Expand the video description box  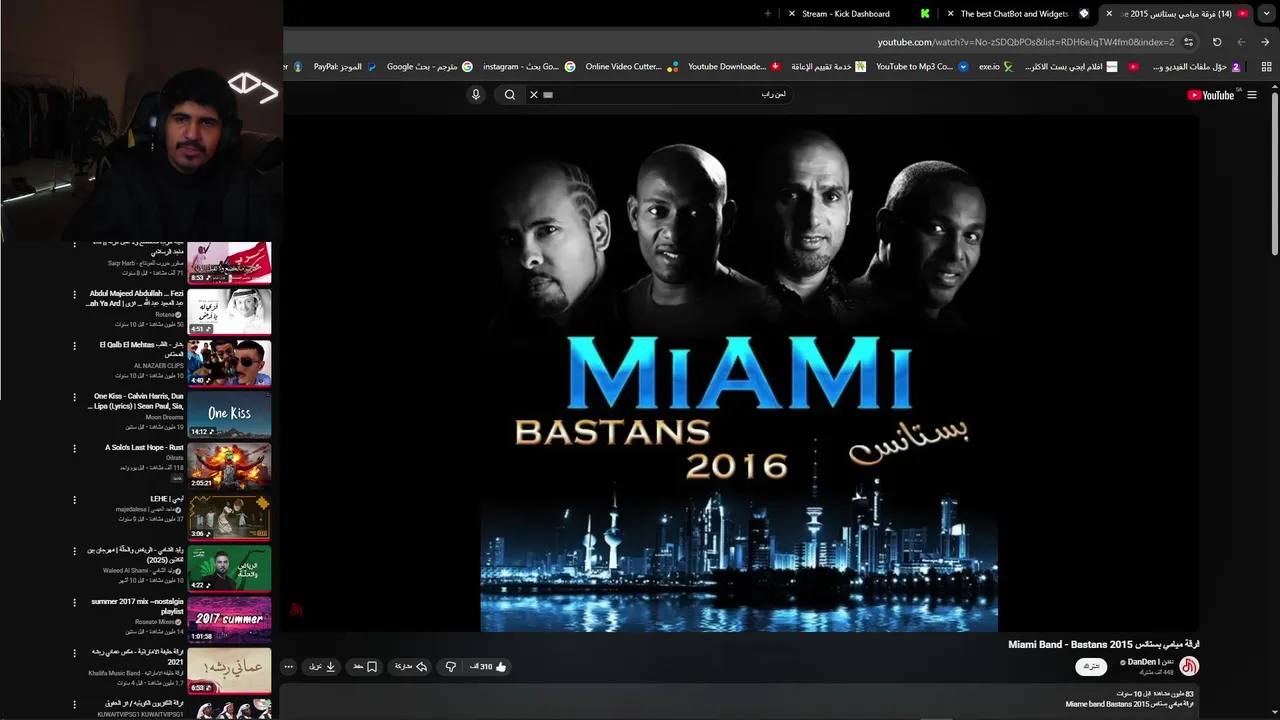coord(739,700)
